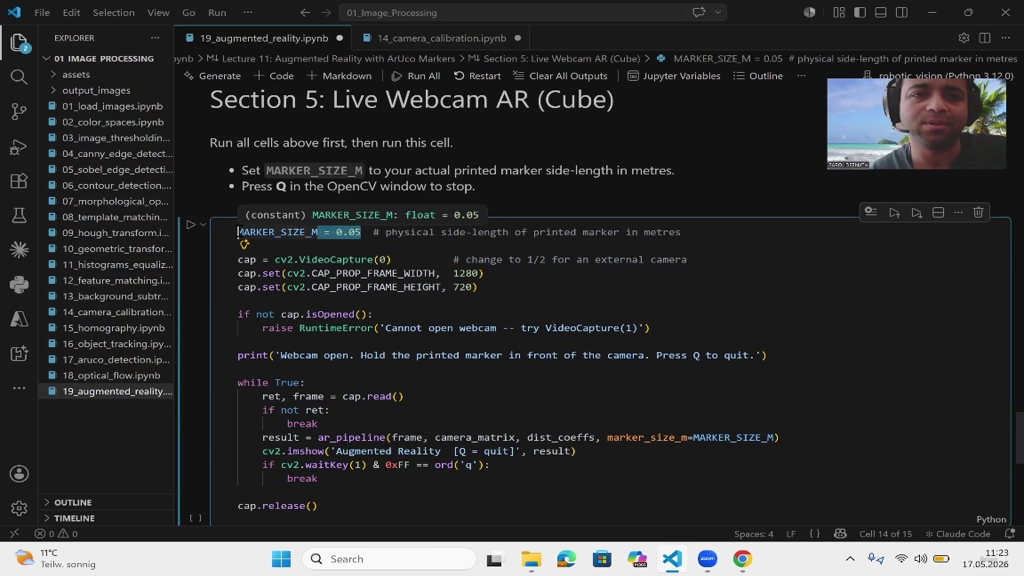Toggle the secondary side bar

tap(902, 12)
